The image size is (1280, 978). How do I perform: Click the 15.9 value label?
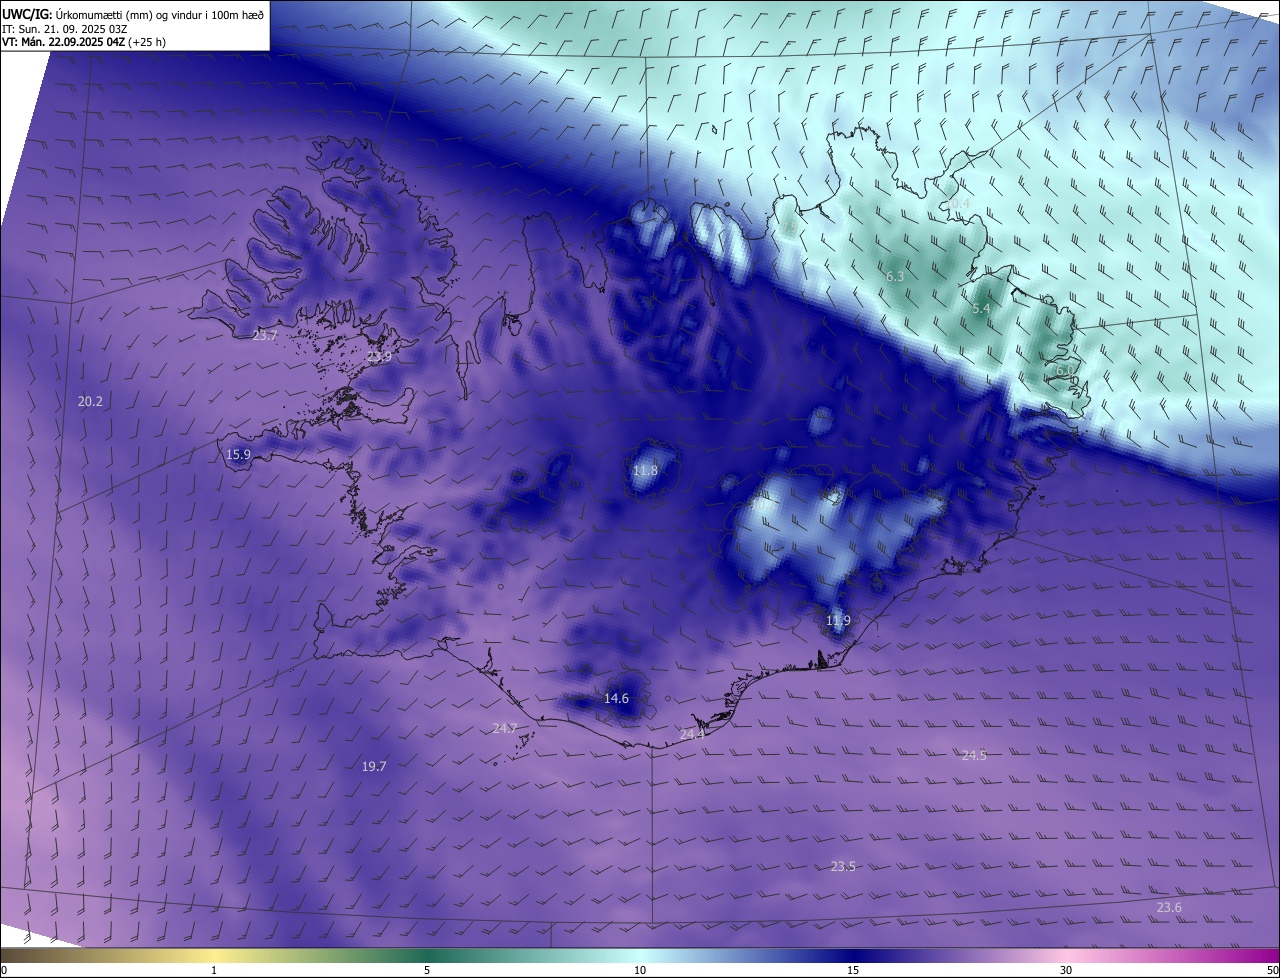[x=238, y=454]
